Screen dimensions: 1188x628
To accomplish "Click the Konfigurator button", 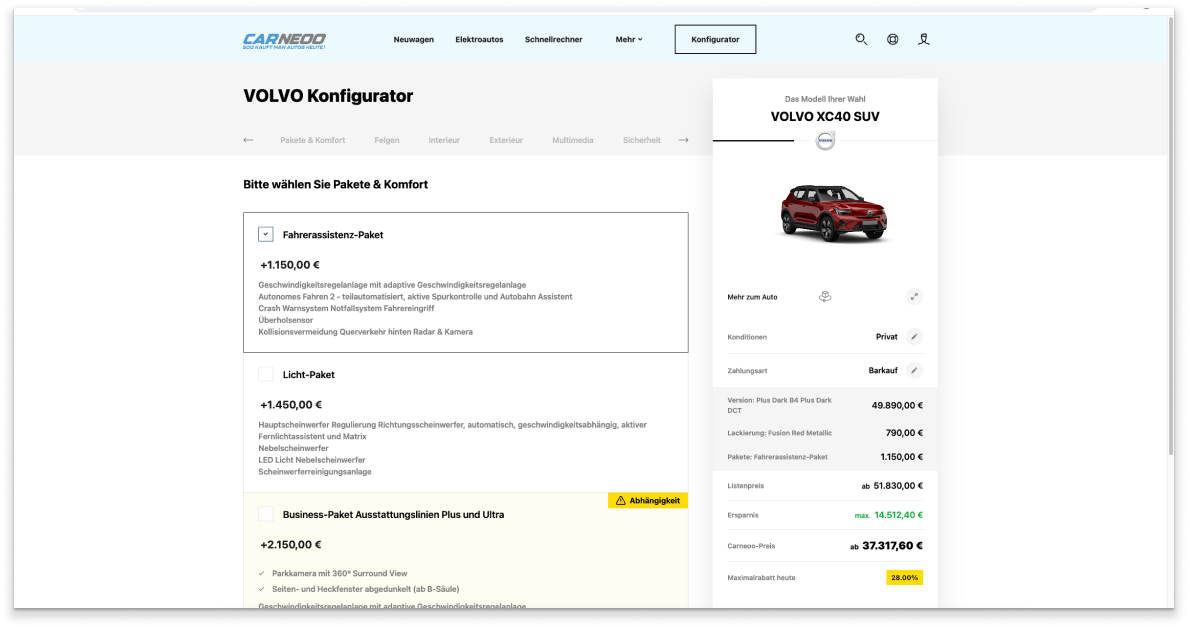I will (715, 39).
